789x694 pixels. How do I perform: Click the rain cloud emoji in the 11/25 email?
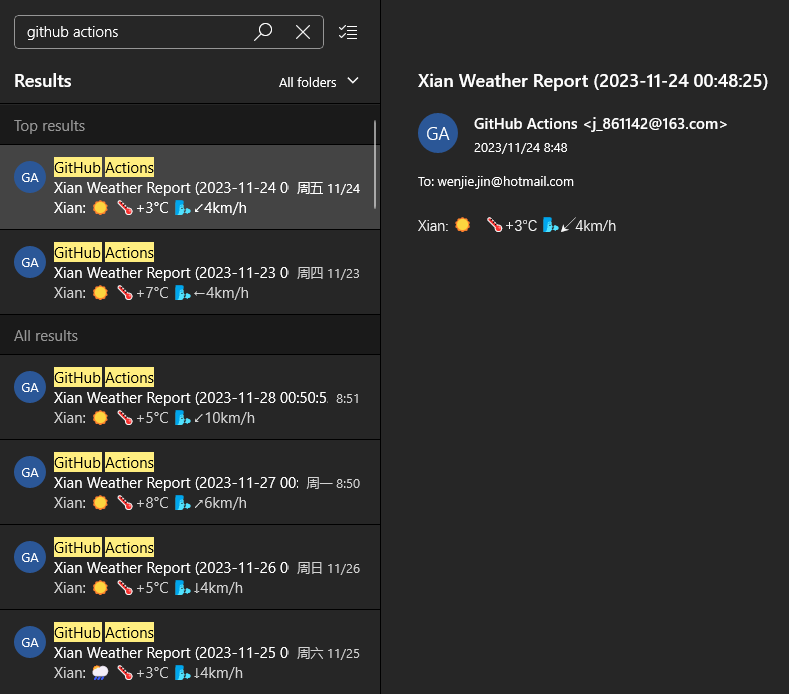point(100,673)
